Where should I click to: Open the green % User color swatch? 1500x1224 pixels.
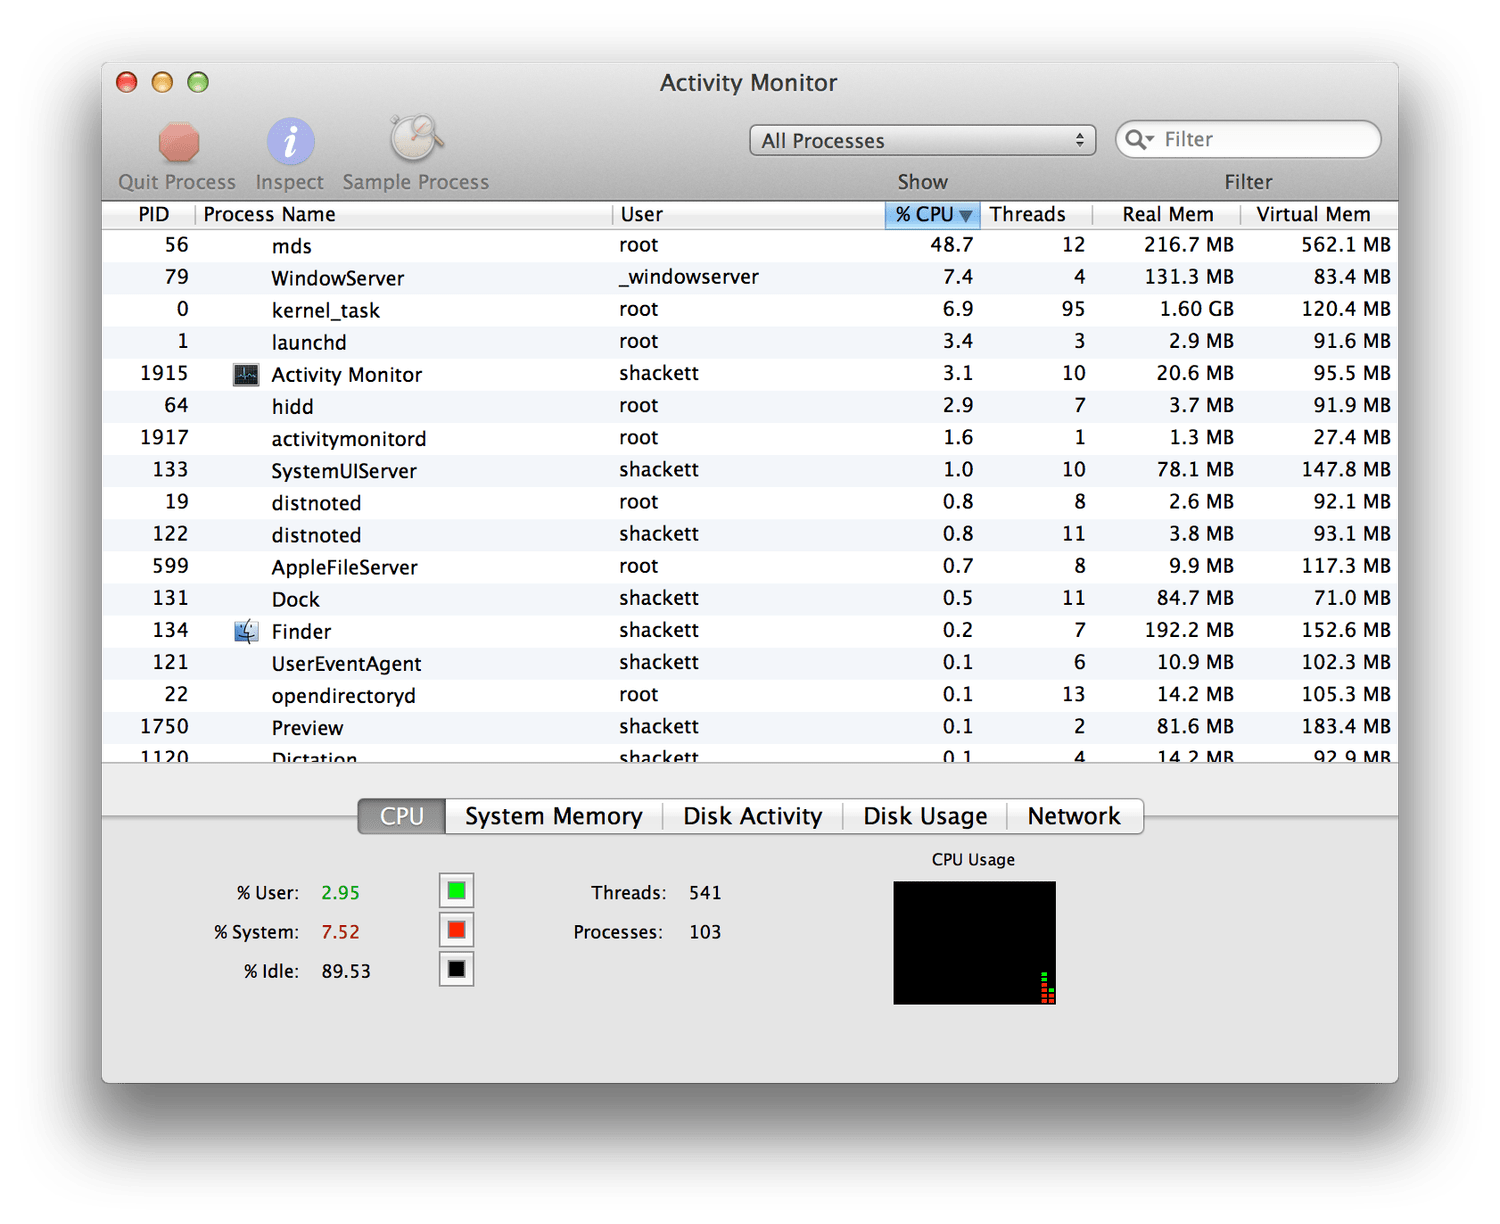(456, 891)
